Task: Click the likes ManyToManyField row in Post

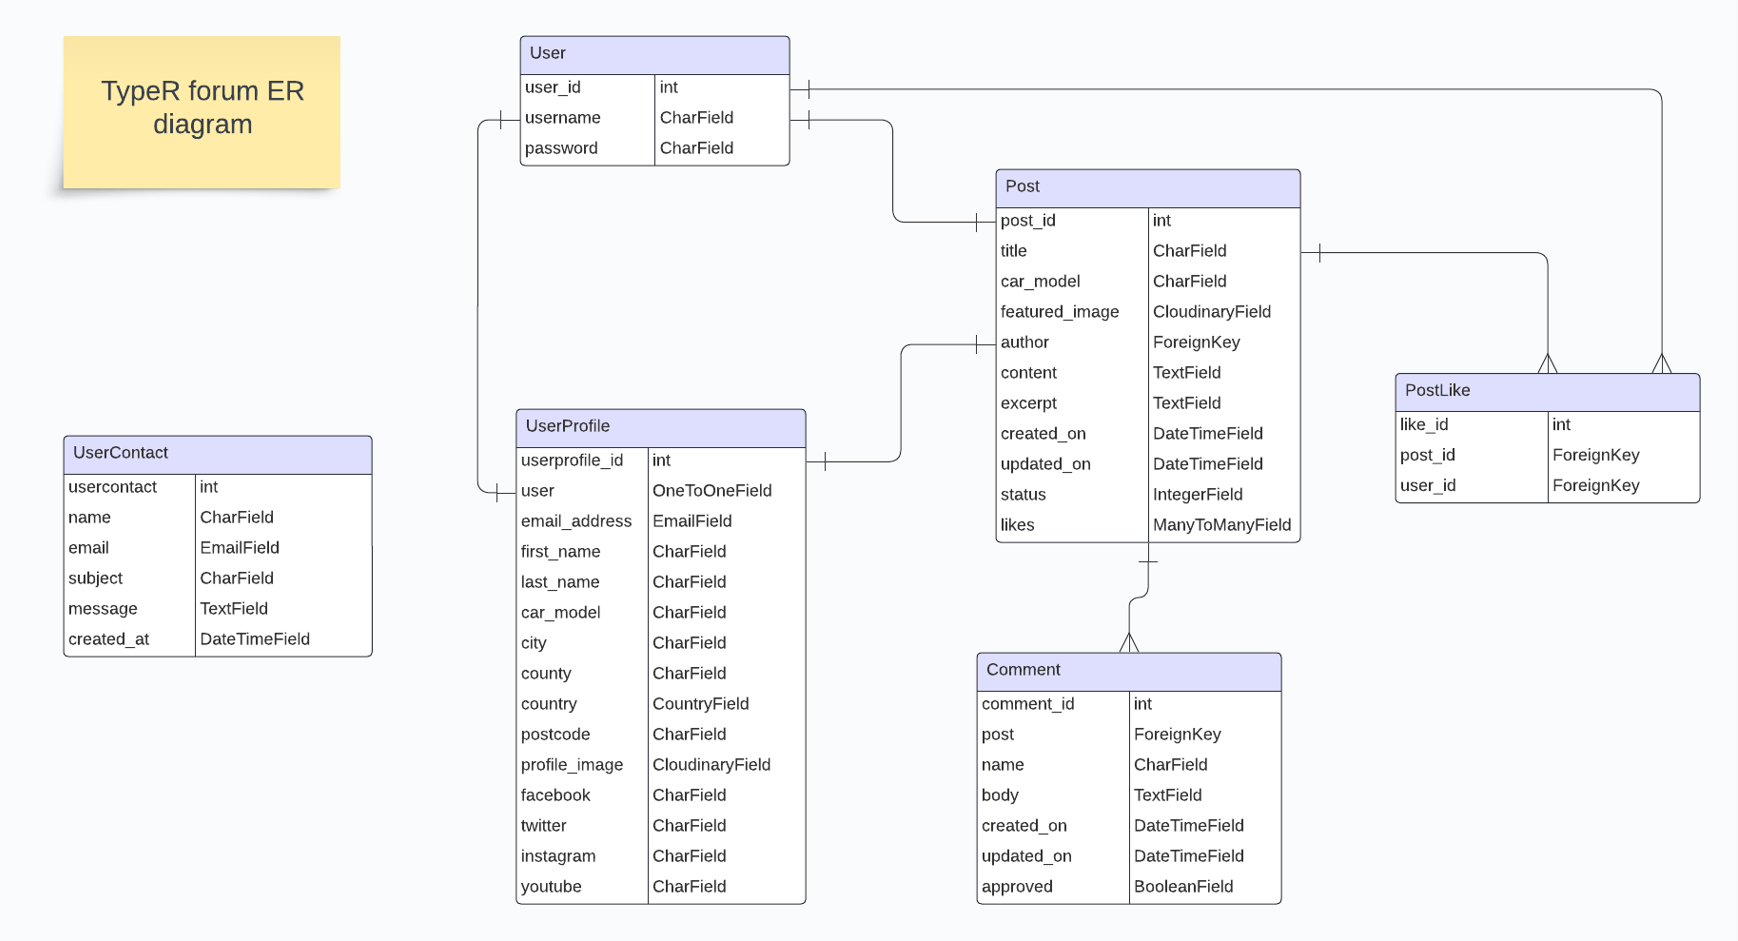Action: tap(1147, 524)
